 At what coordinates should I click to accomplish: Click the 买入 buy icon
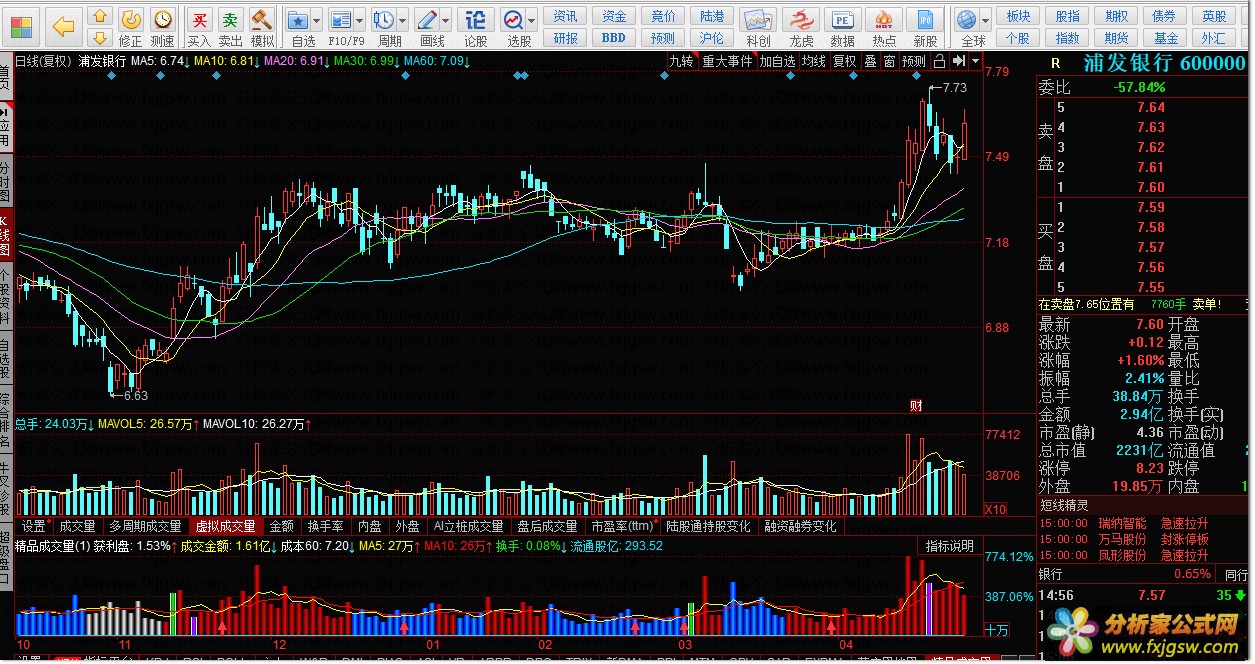point(200,19)
